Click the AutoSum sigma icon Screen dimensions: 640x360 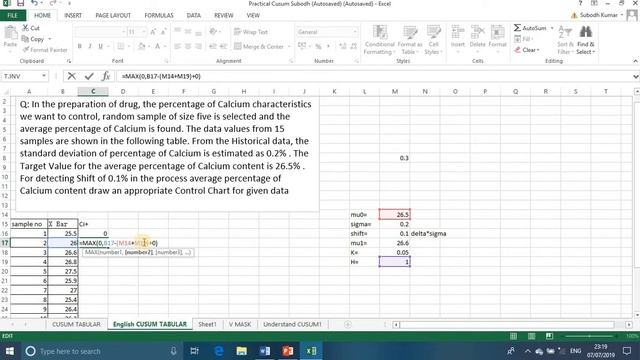518,28
